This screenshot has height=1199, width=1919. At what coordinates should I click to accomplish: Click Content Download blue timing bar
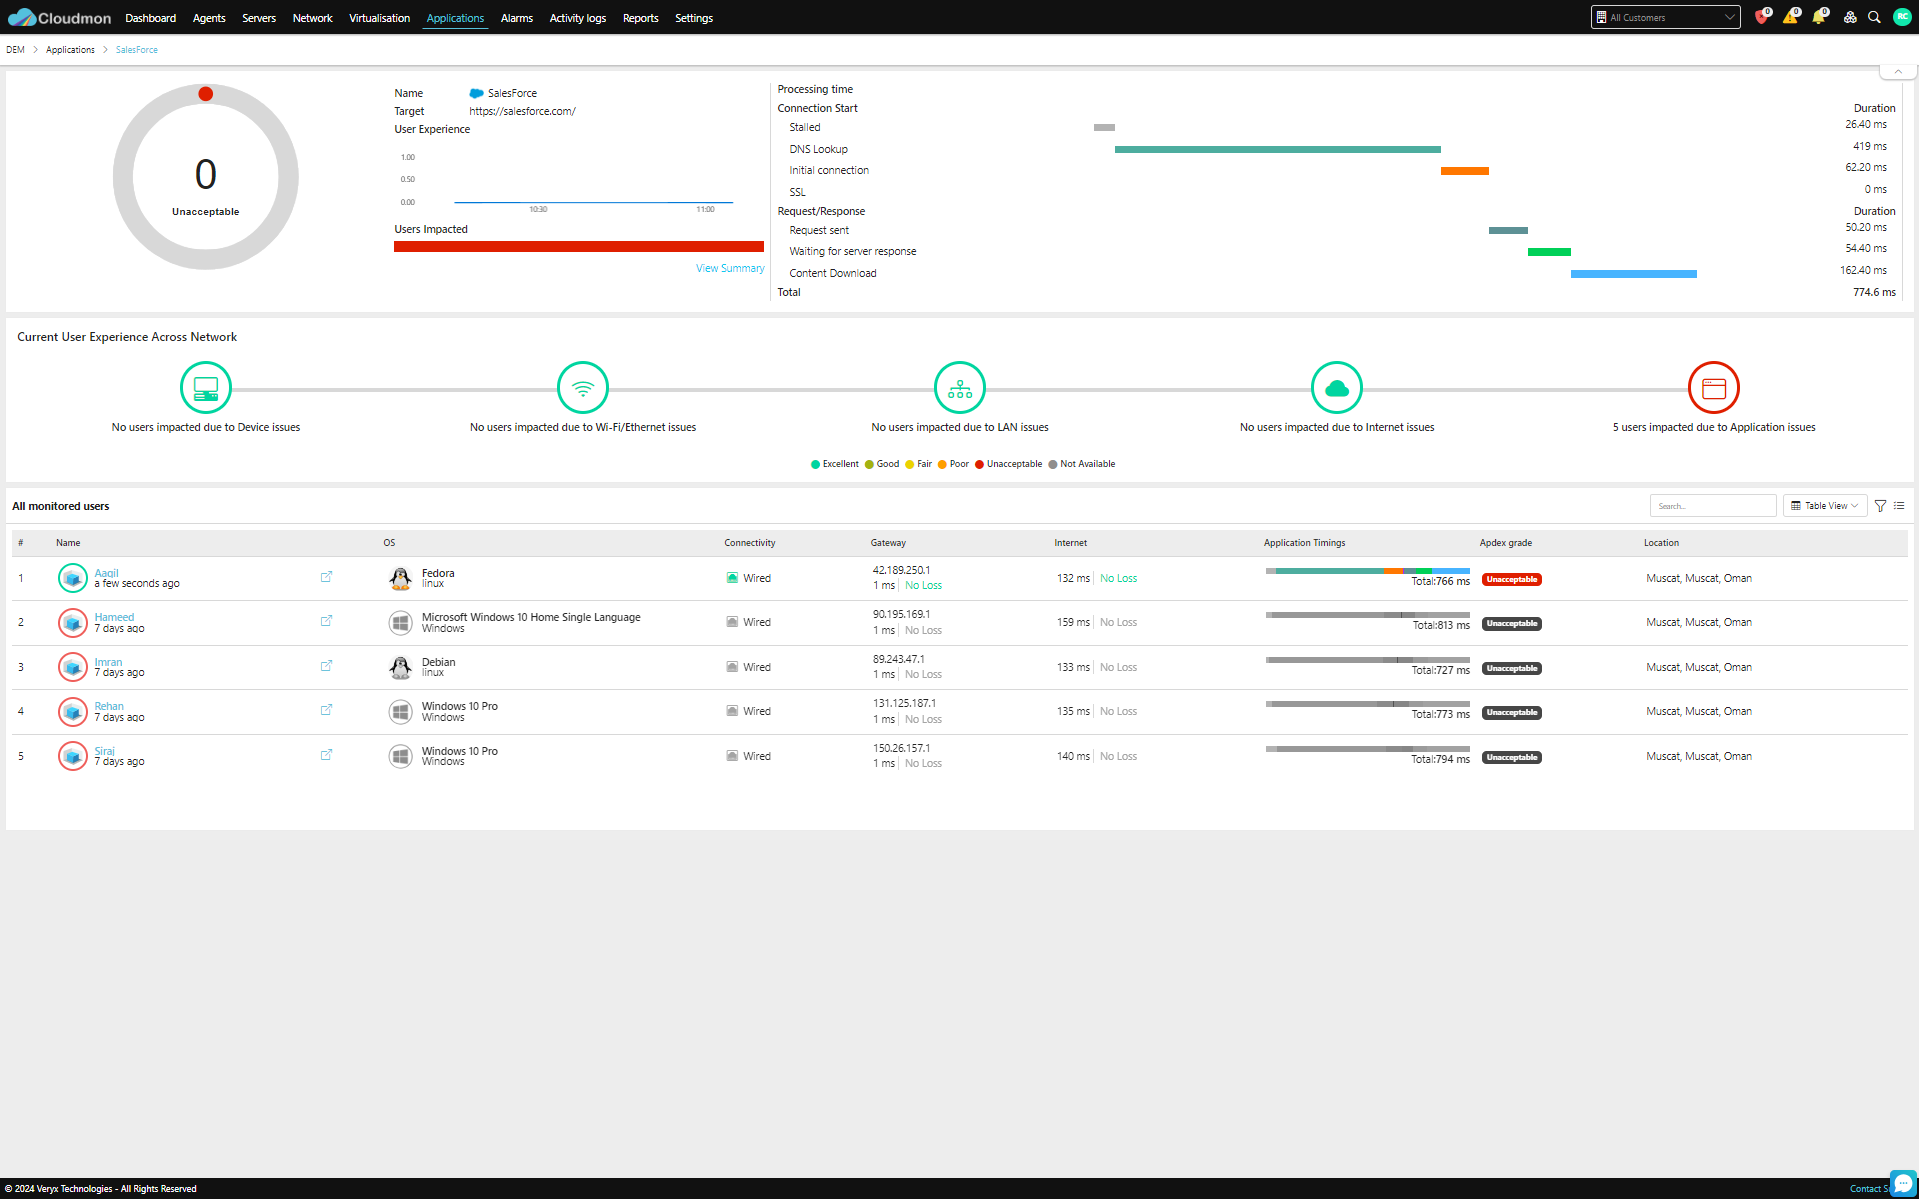[1634, 273]
